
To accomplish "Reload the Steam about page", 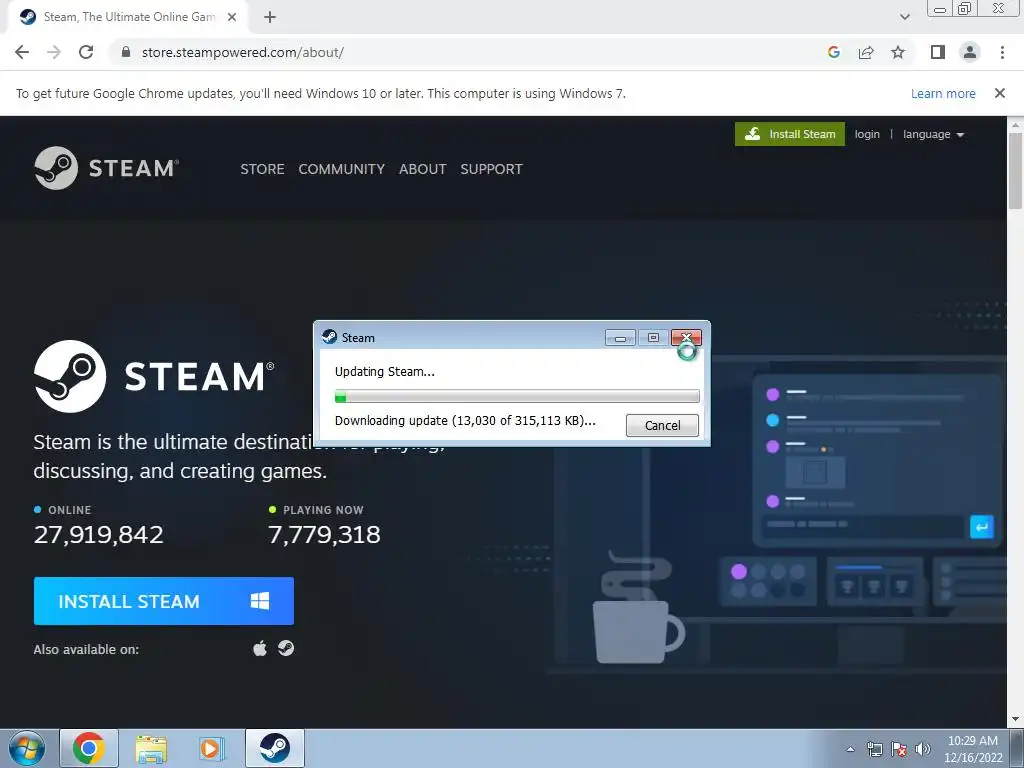I will (x=86, y=52).
